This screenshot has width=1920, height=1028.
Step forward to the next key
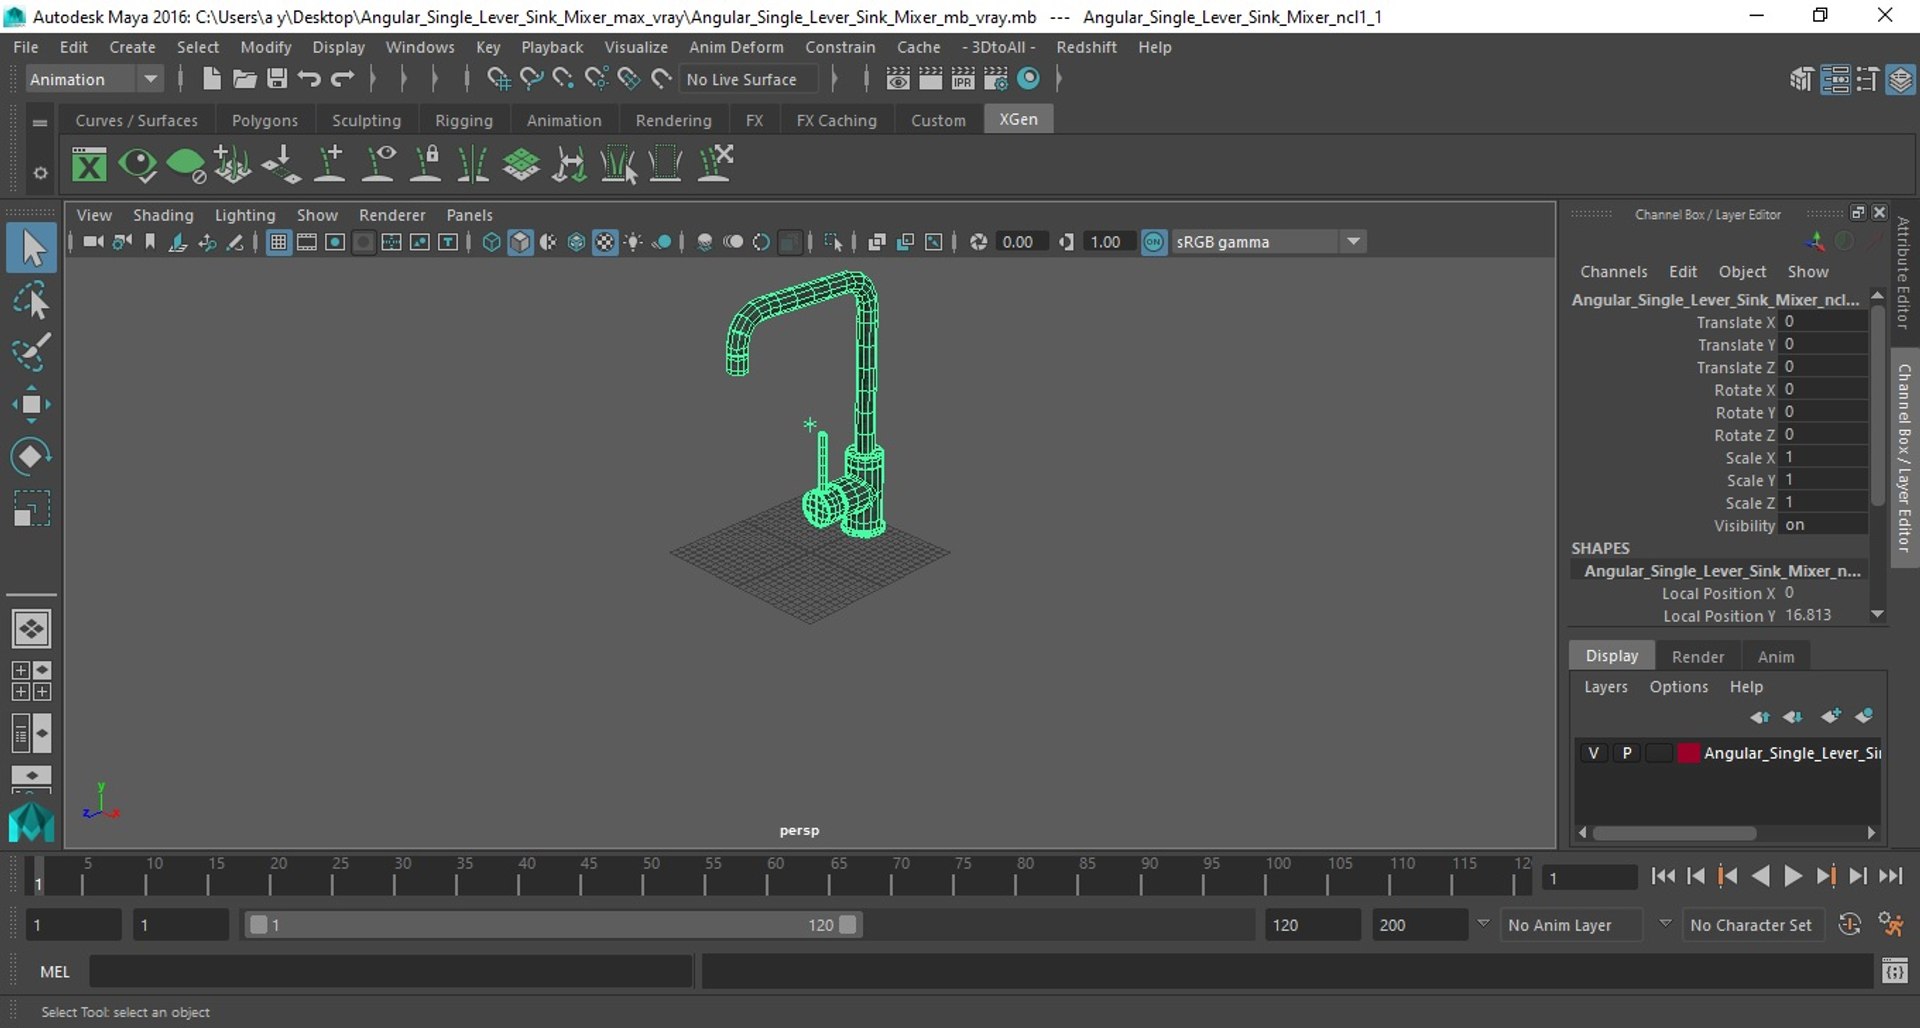tap(1825, 876)
